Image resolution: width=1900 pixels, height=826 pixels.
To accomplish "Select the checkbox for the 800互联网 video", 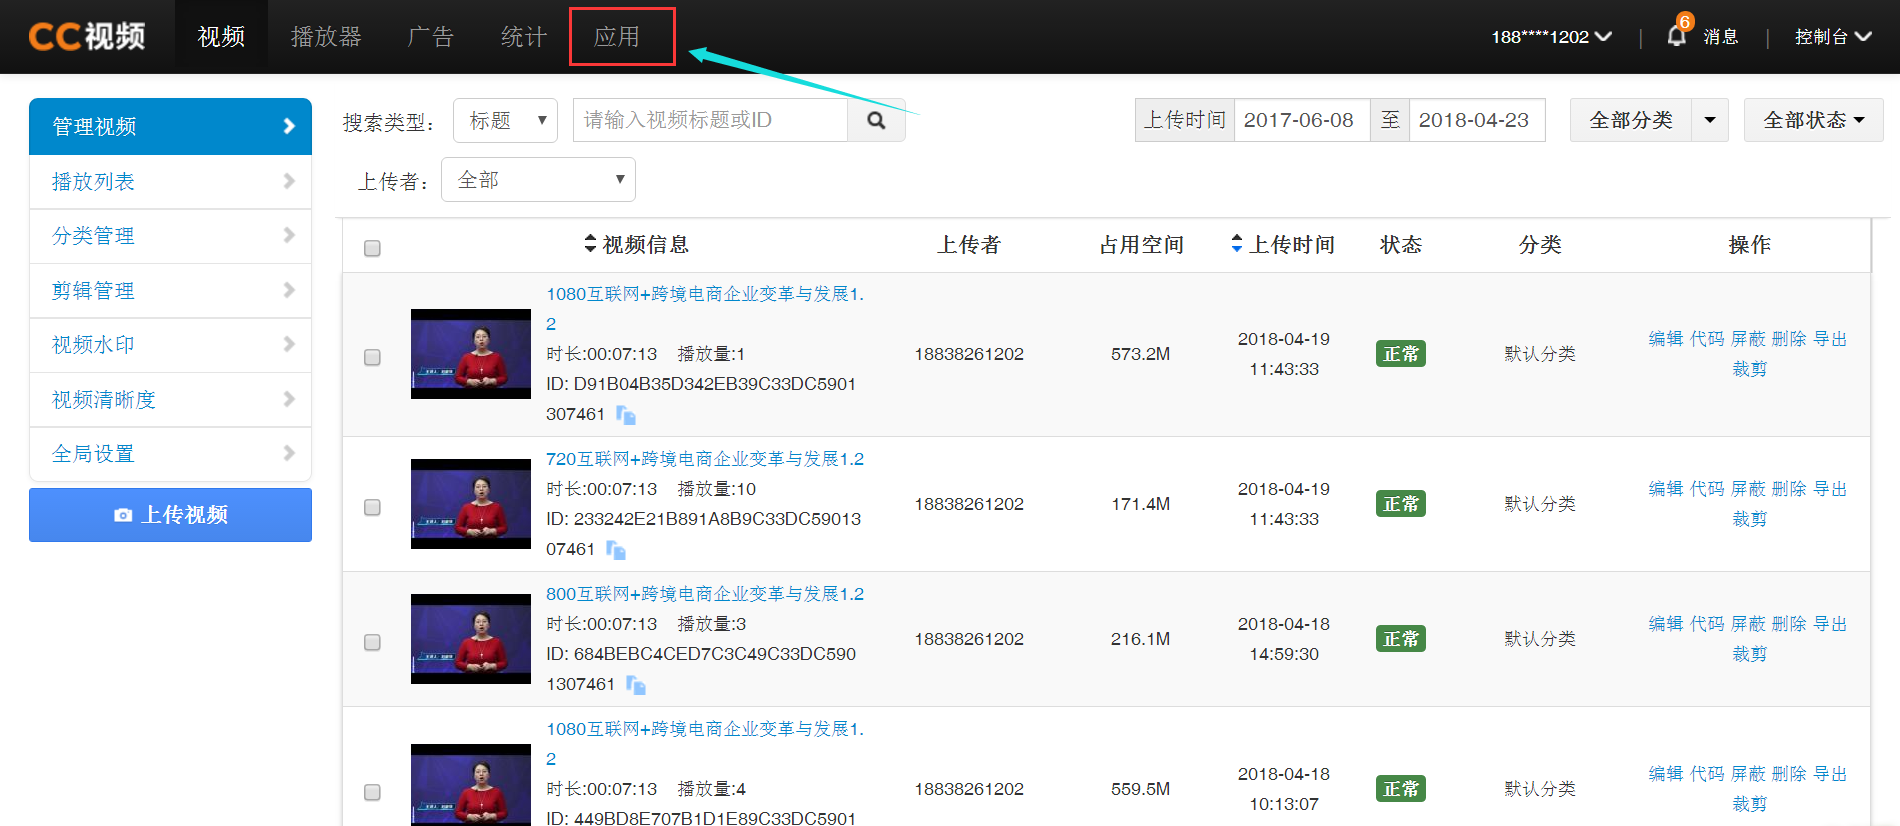I will (372, 642).
